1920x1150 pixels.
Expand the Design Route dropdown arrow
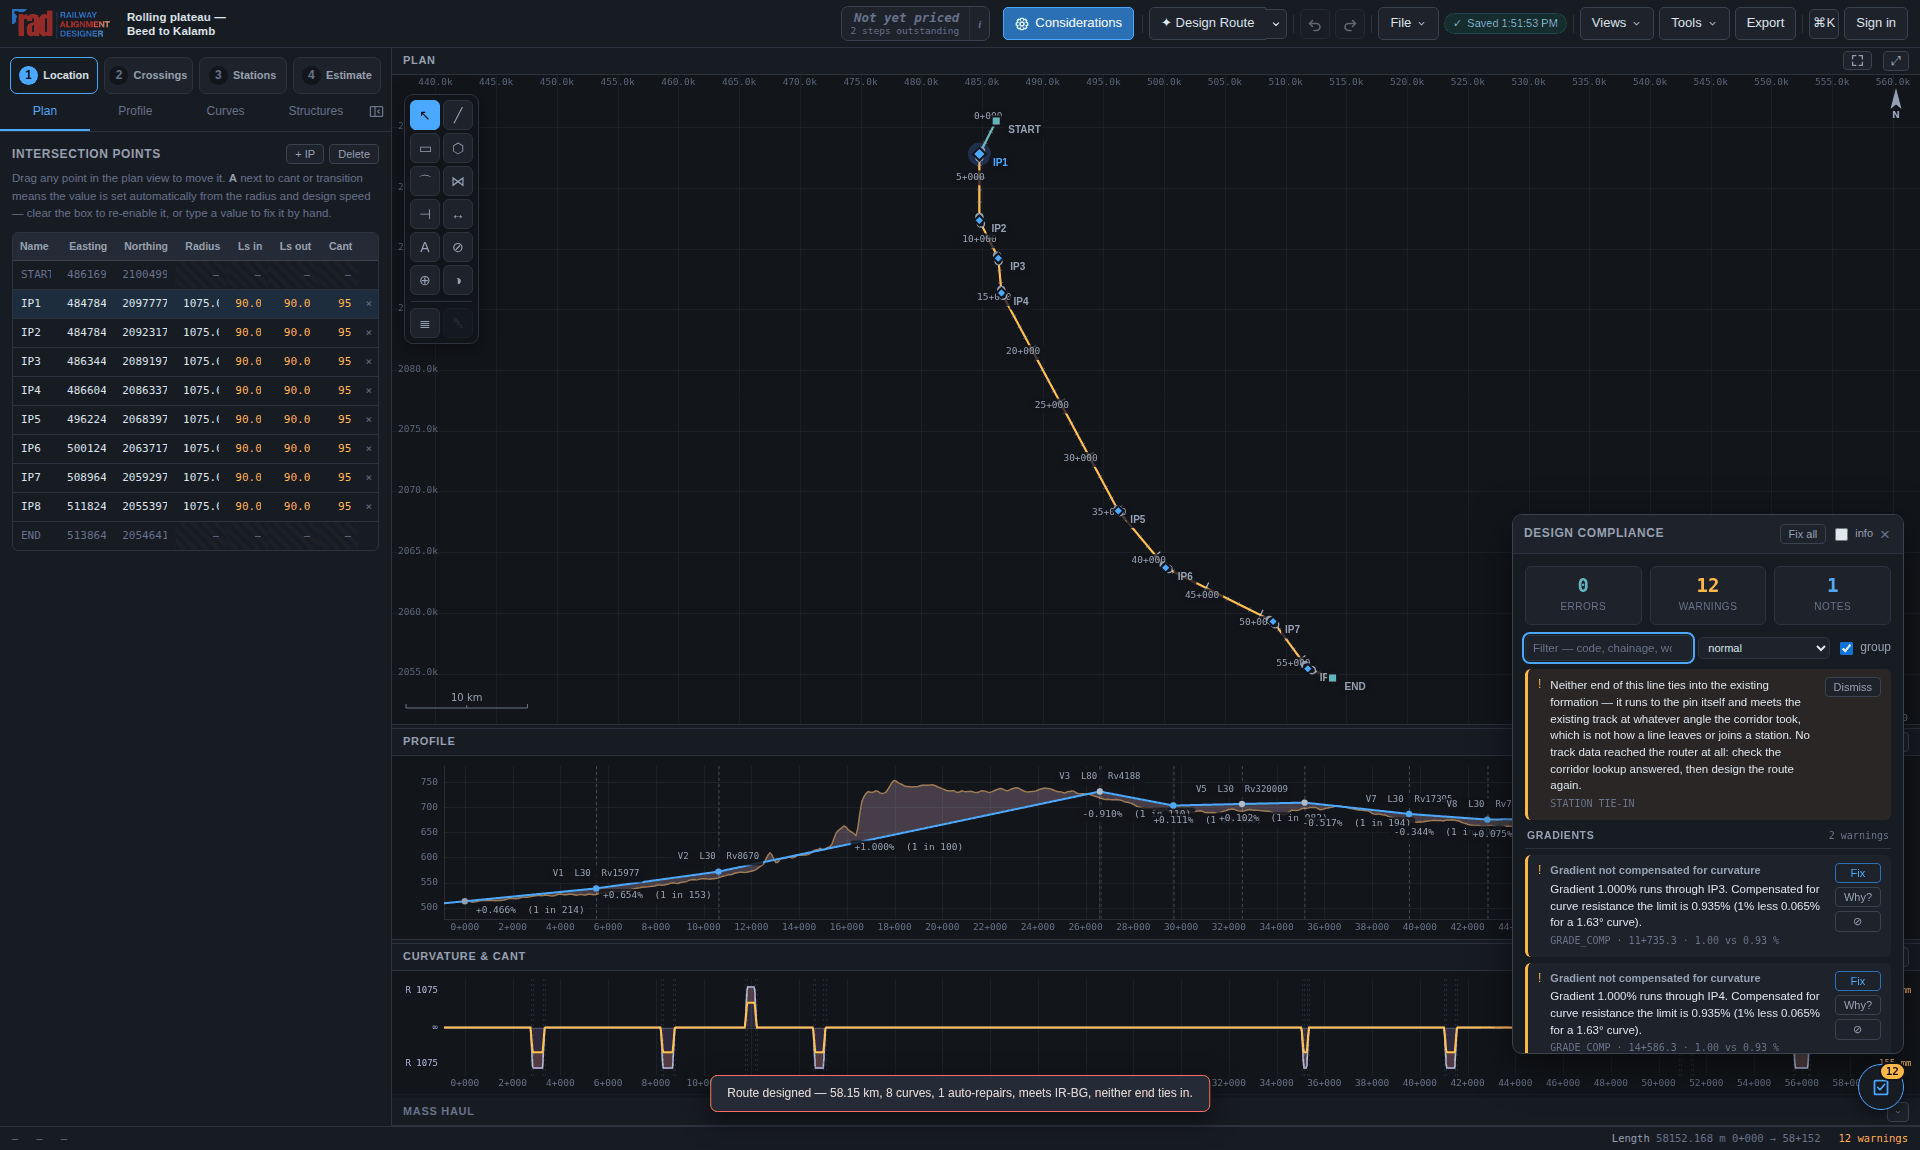point(1276,24)
